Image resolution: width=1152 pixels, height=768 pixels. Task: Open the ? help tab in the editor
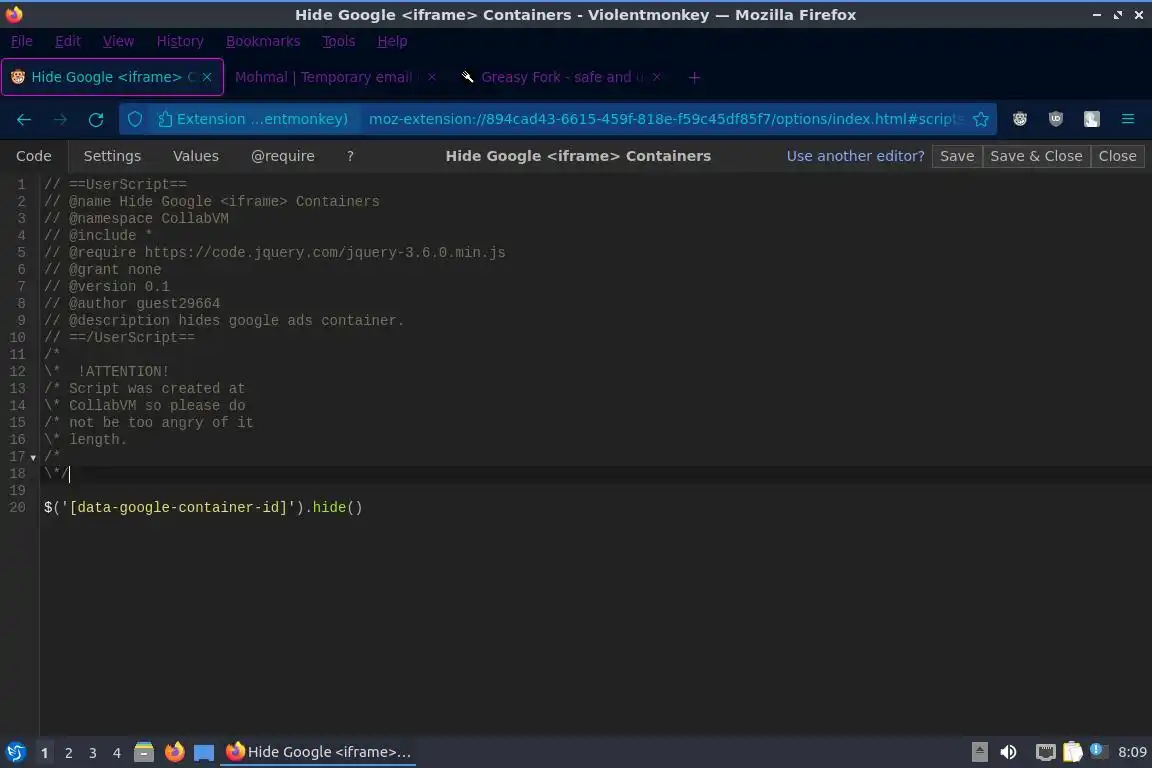pyautogui.click(x=350, y=156)
